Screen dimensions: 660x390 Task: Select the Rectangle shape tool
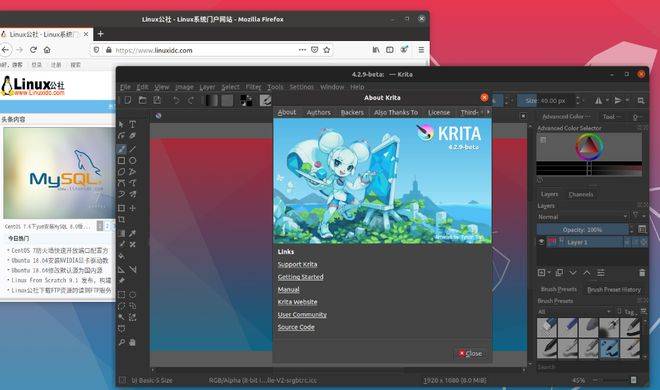coord(121,160)
